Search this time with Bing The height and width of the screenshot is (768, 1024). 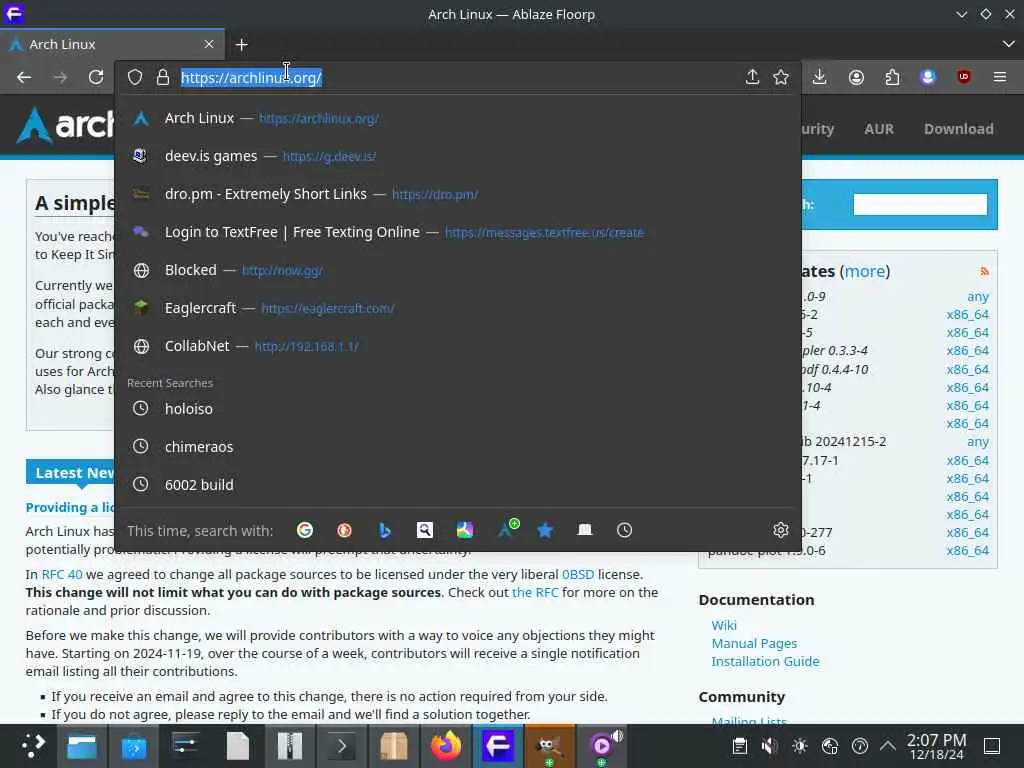click(385, 530)
